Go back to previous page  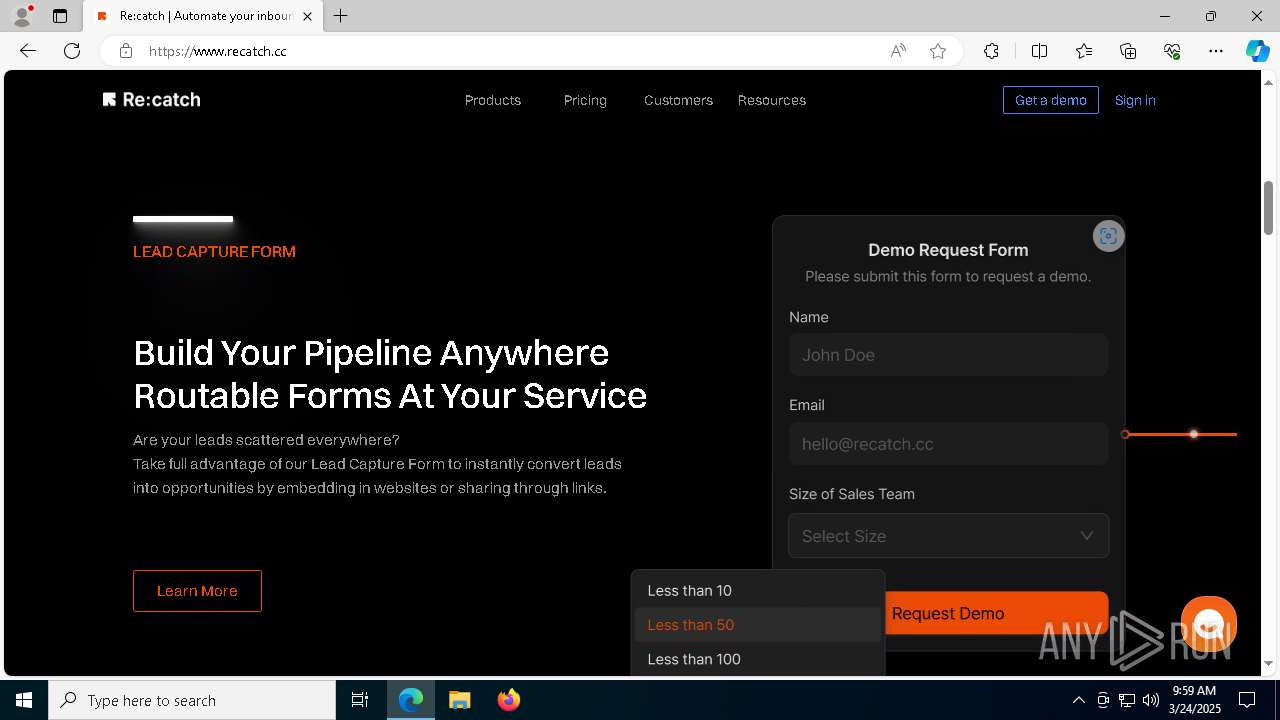[x=28, y=51]
